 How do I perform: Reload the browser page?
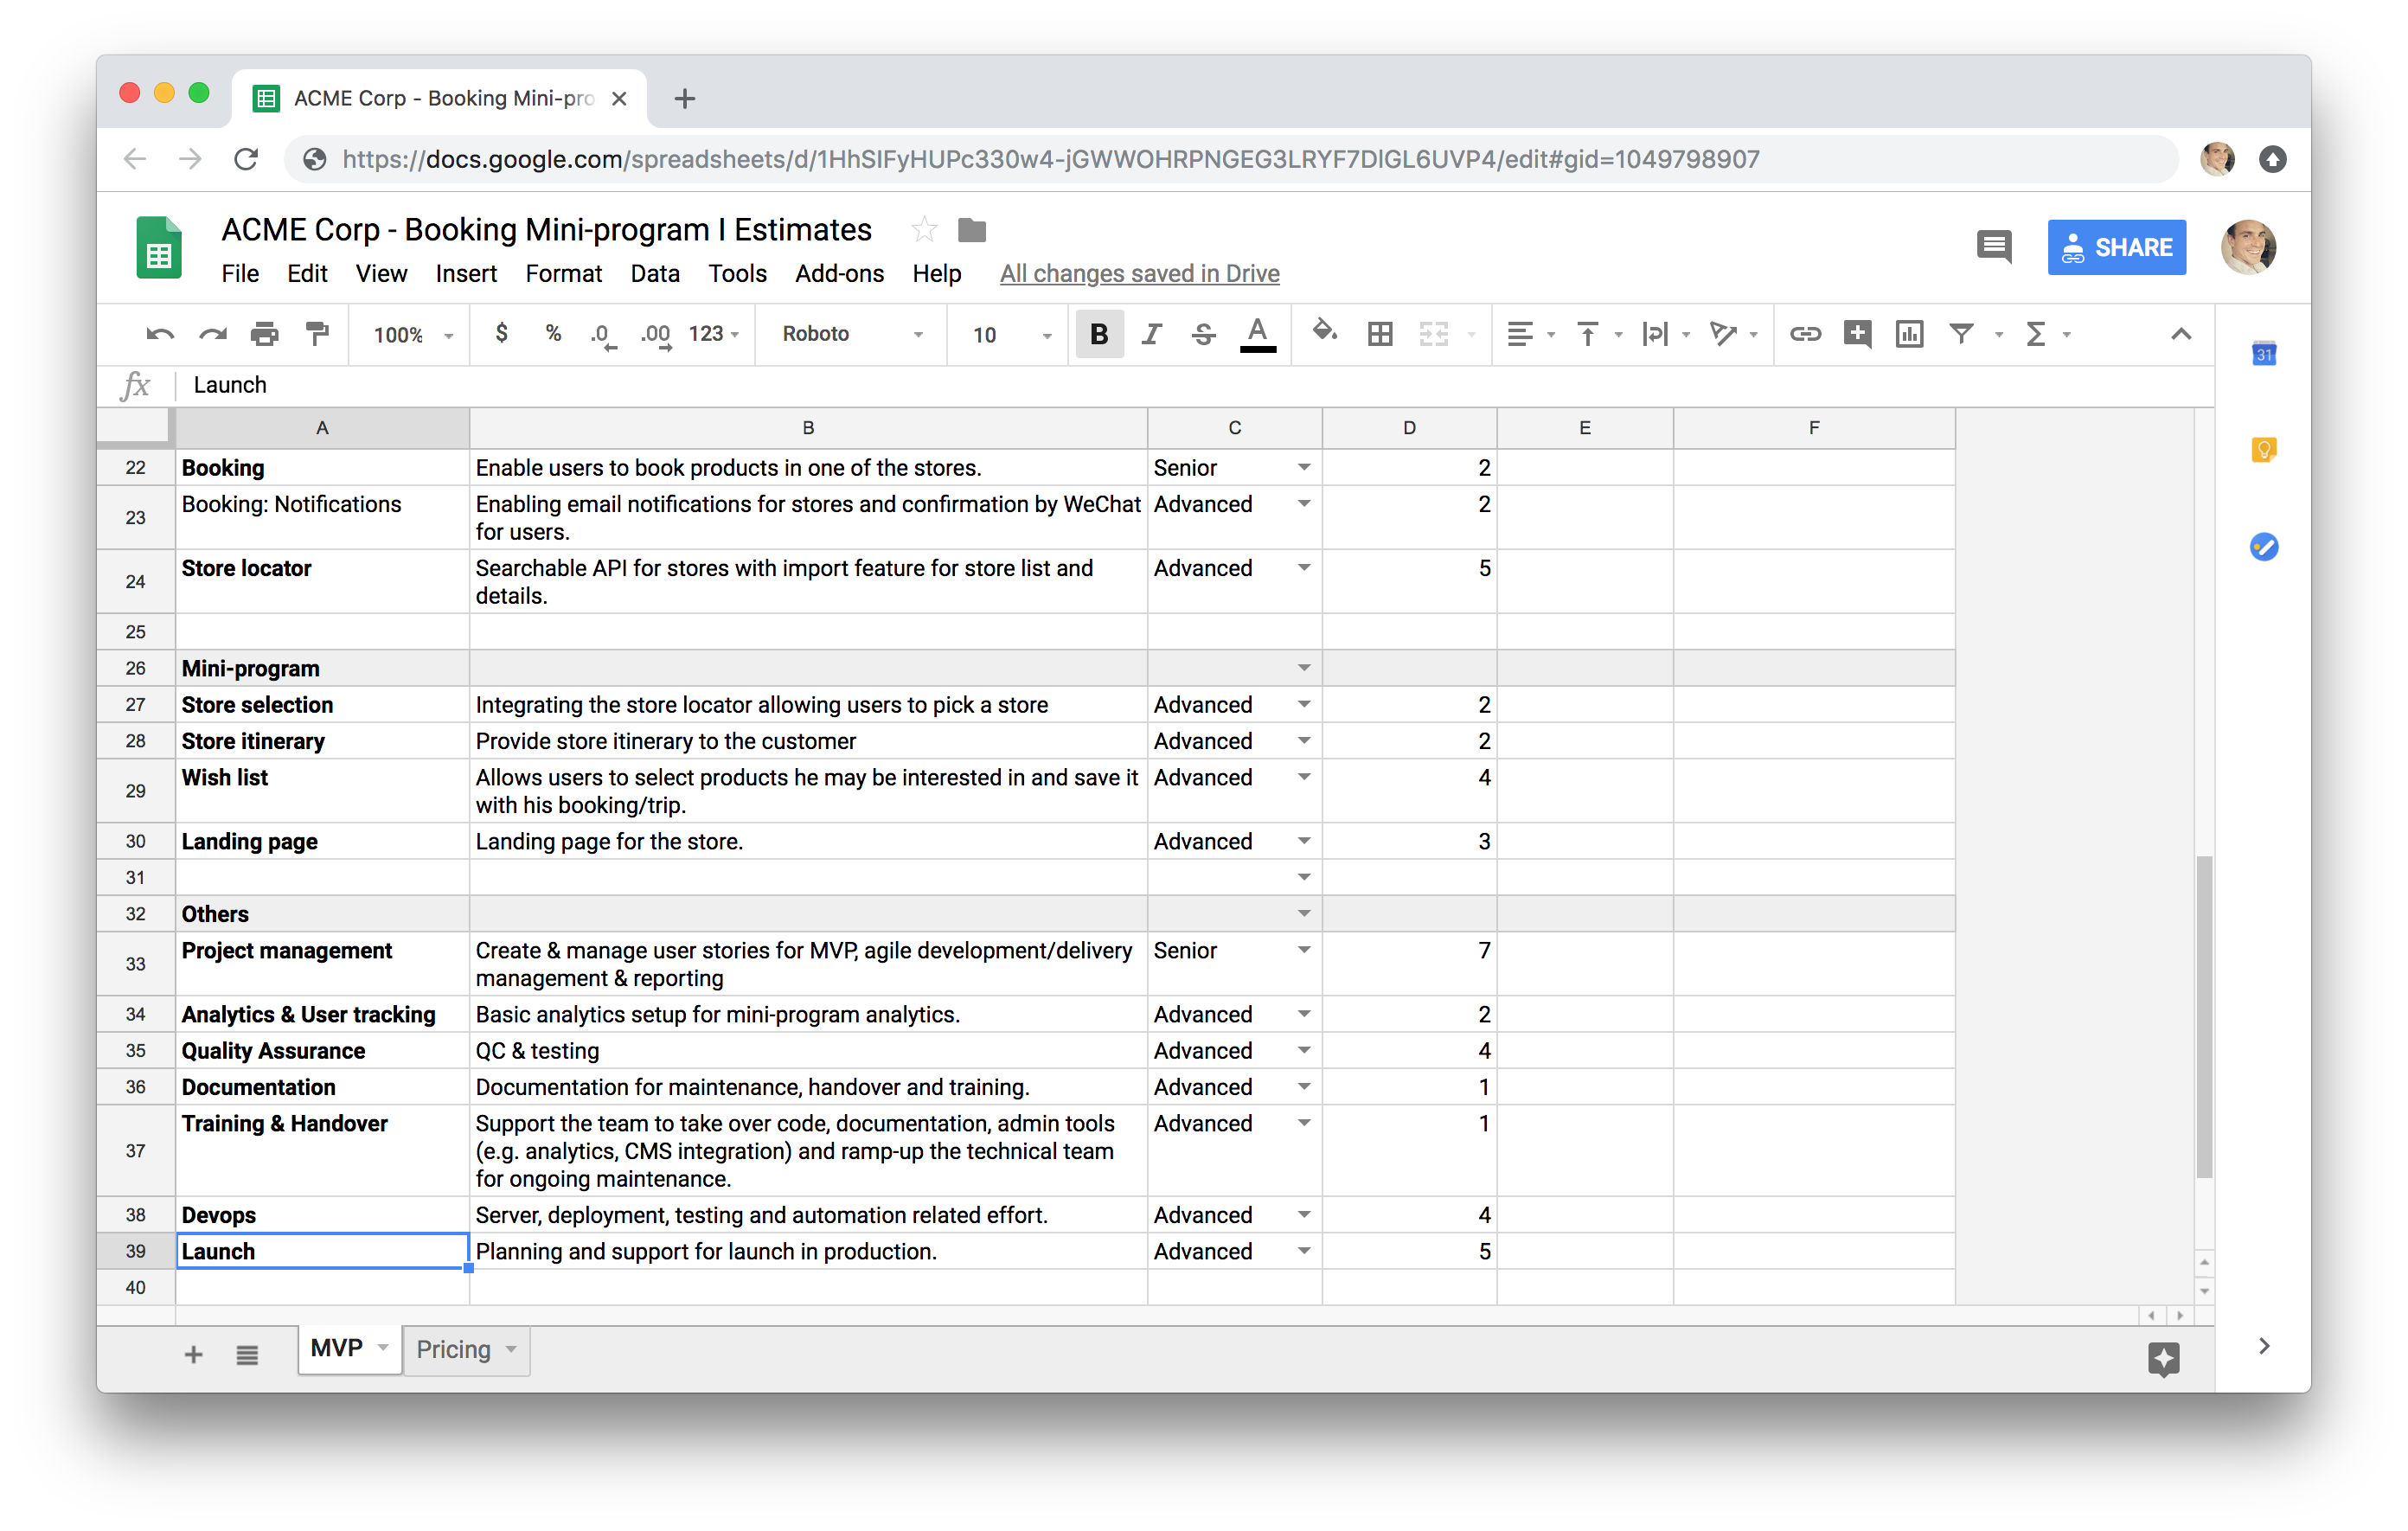pos(246,159)
